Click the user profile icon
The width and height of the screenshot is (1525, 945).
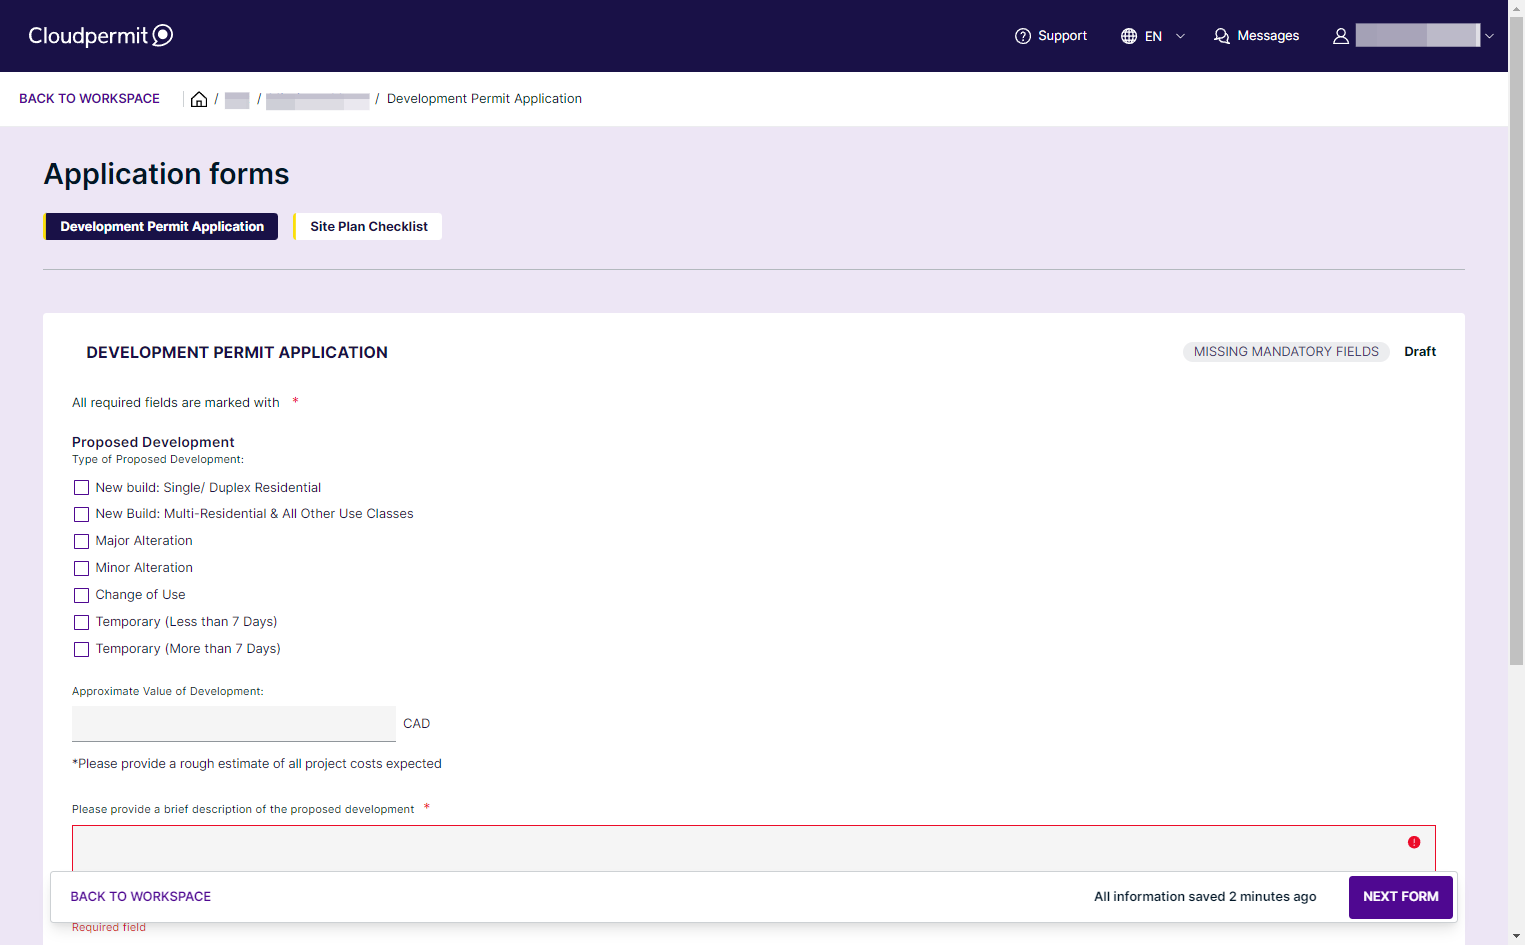pyautogui.click(x=1341, y=36)
